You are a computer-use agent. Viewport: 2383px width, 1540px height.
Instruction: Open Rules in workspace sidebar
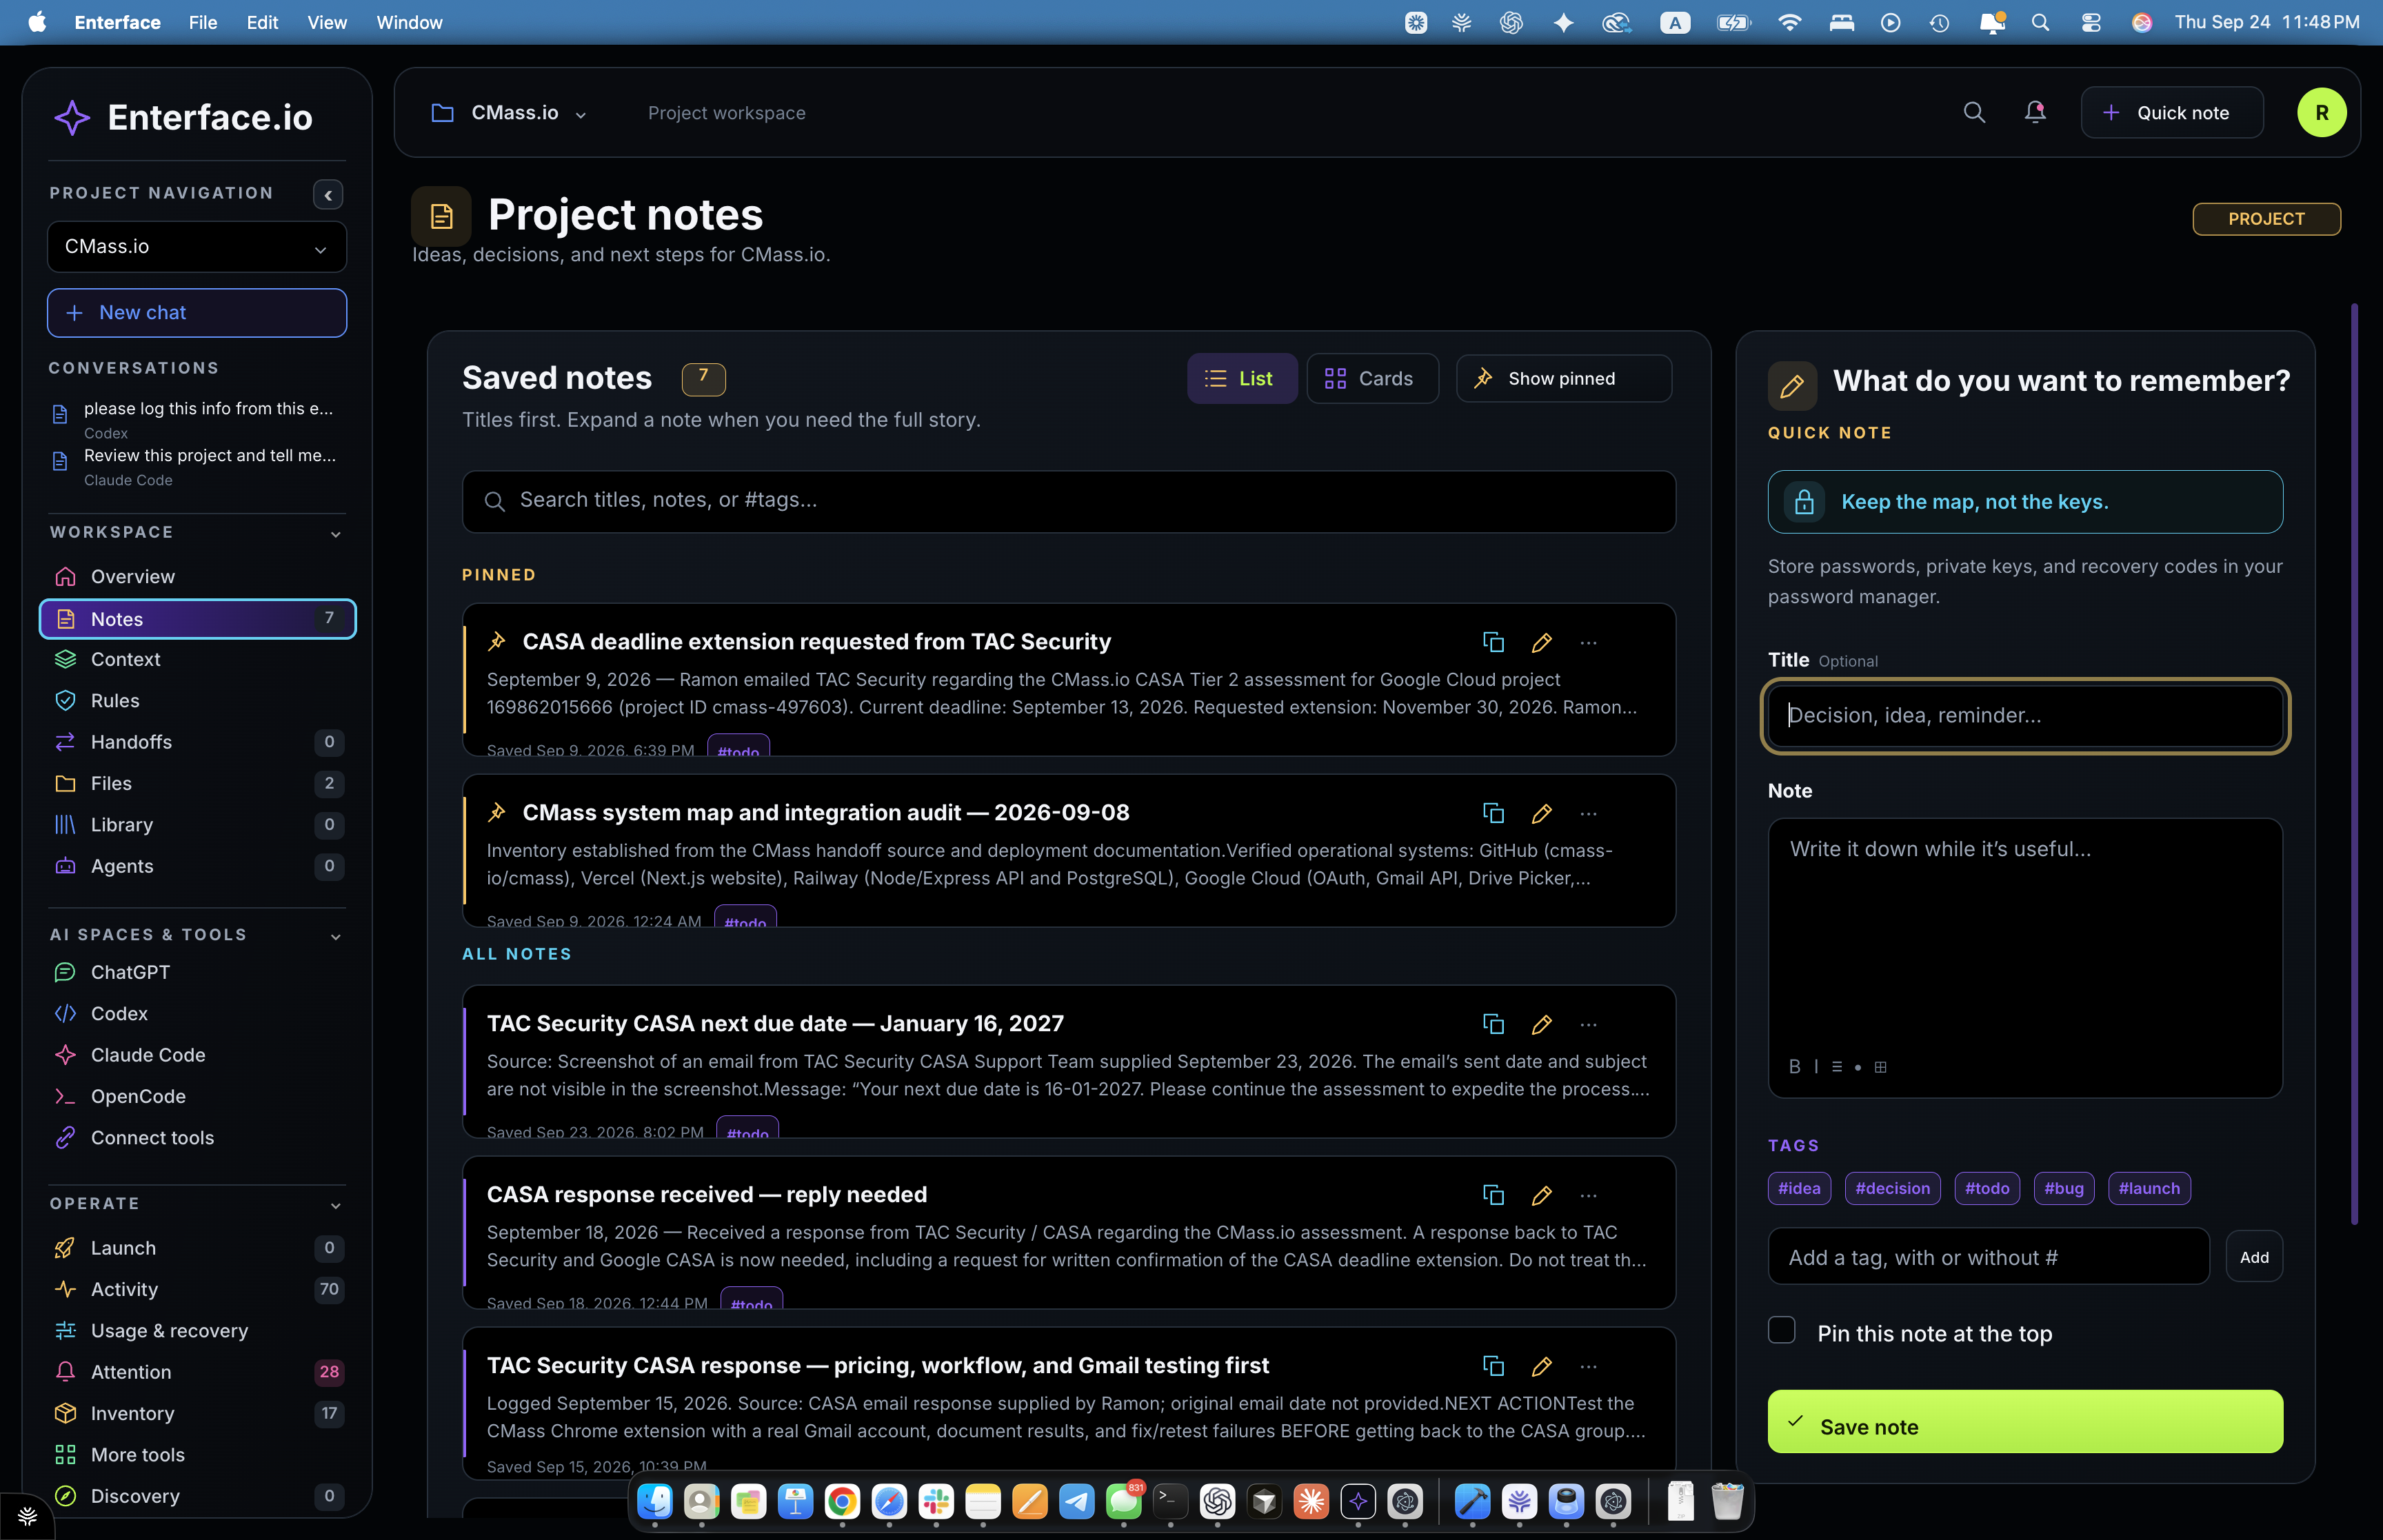(197, 701)
